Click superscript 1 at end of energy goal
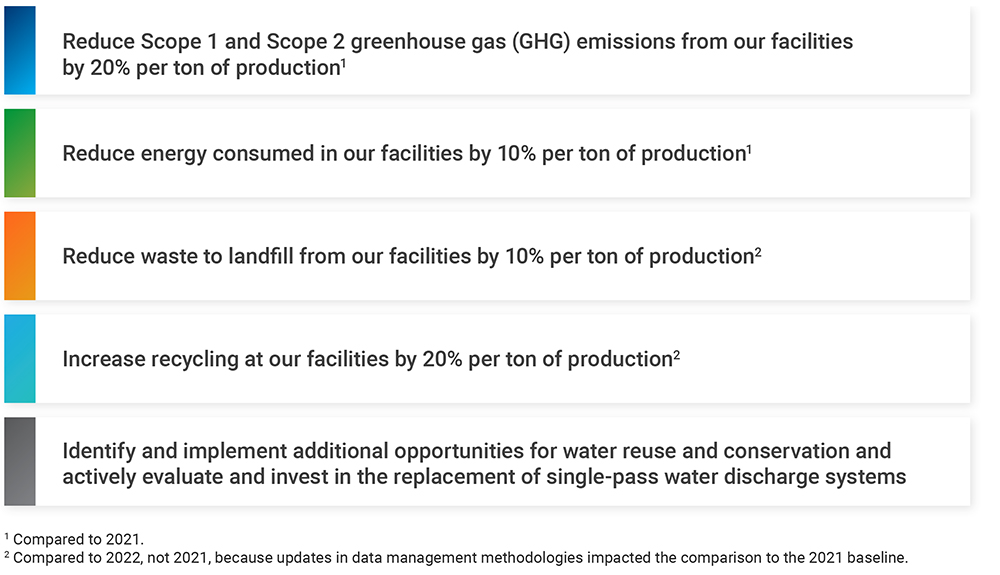Viewport: 1000px width, 575px height. click(x=749, y=149)
